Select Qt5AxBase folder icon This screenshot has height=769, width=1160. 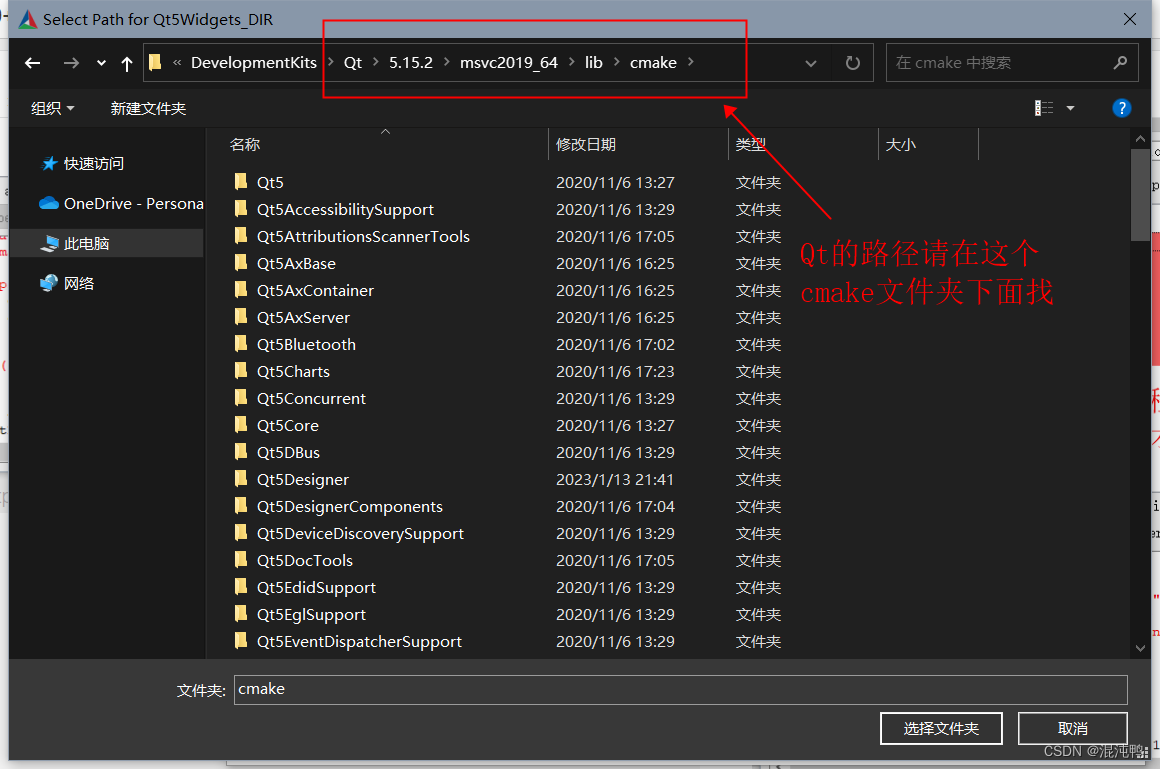pos(241,263)
